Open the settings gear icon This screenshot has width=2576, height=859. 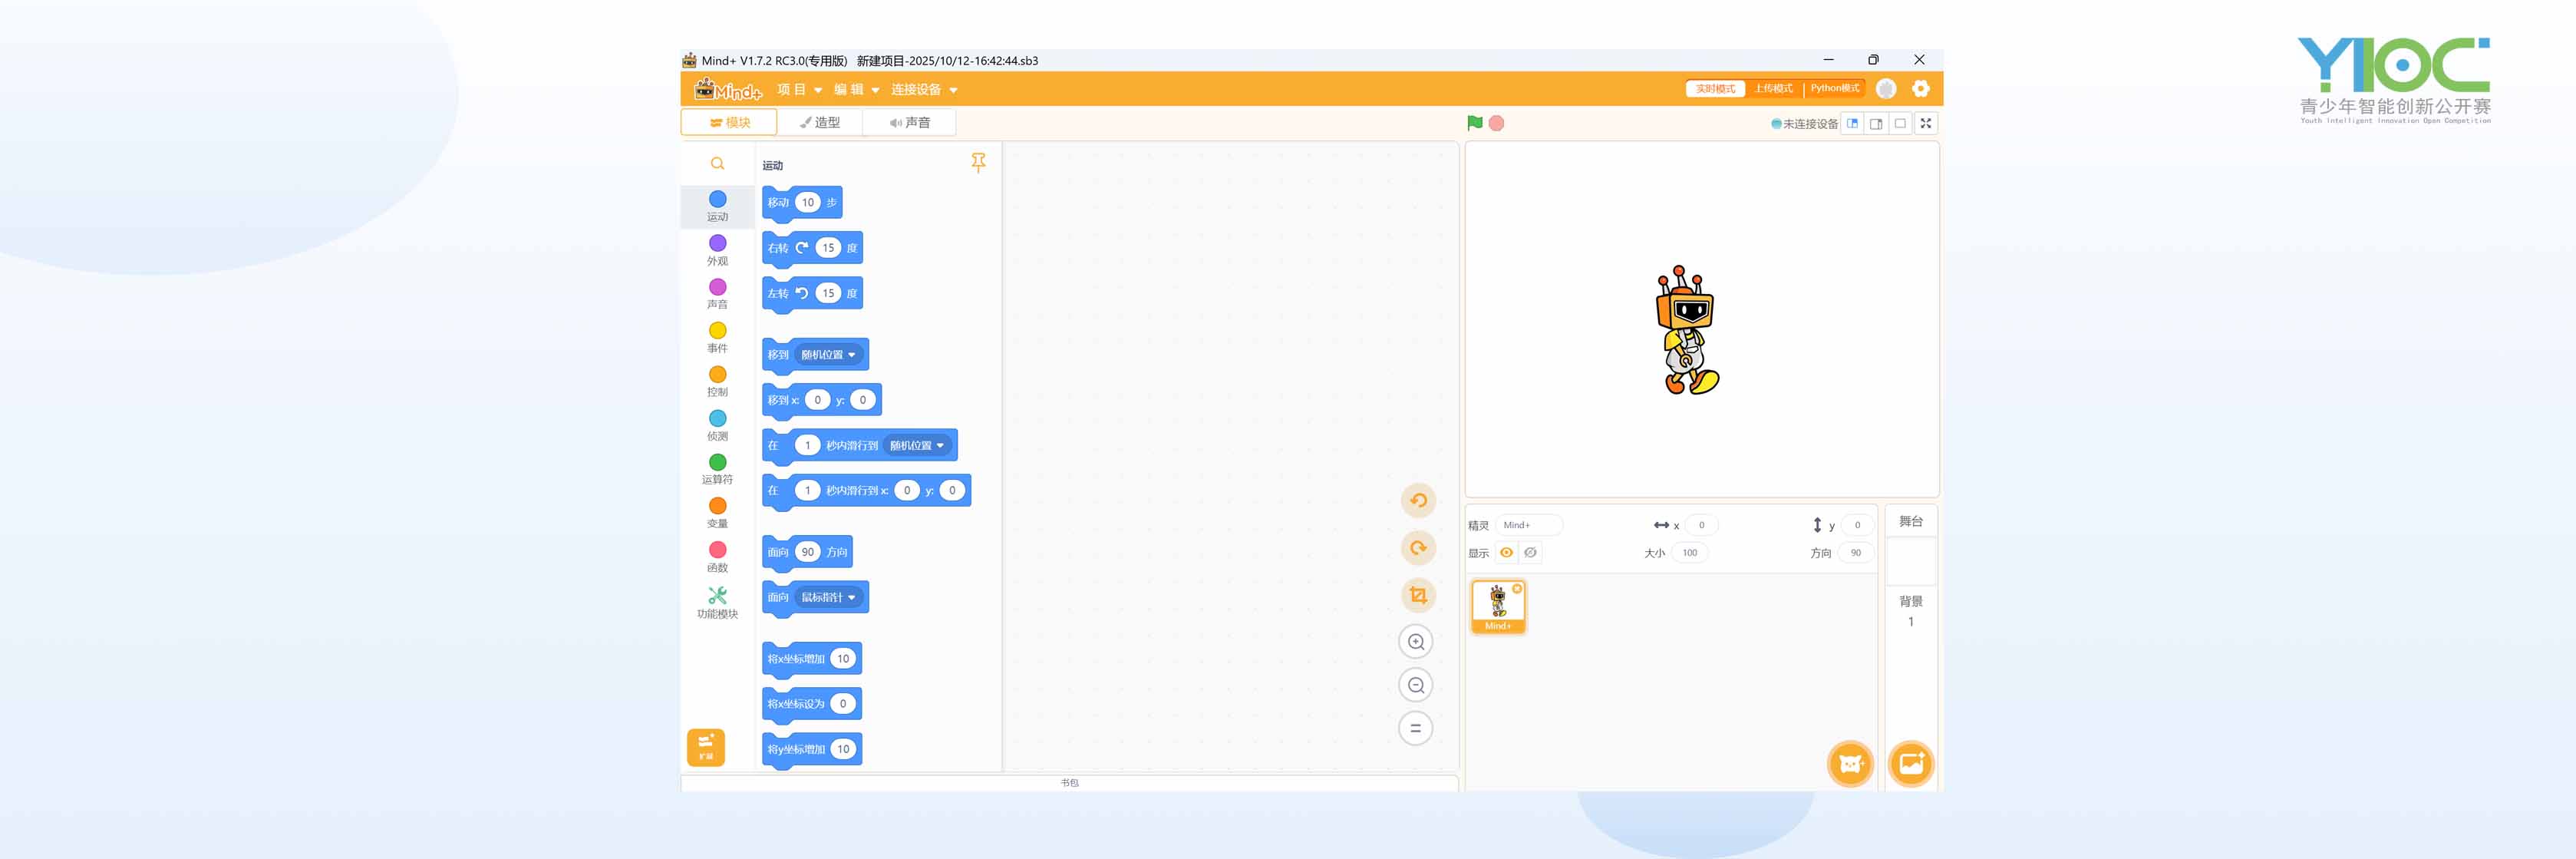tap(1920, 89)
